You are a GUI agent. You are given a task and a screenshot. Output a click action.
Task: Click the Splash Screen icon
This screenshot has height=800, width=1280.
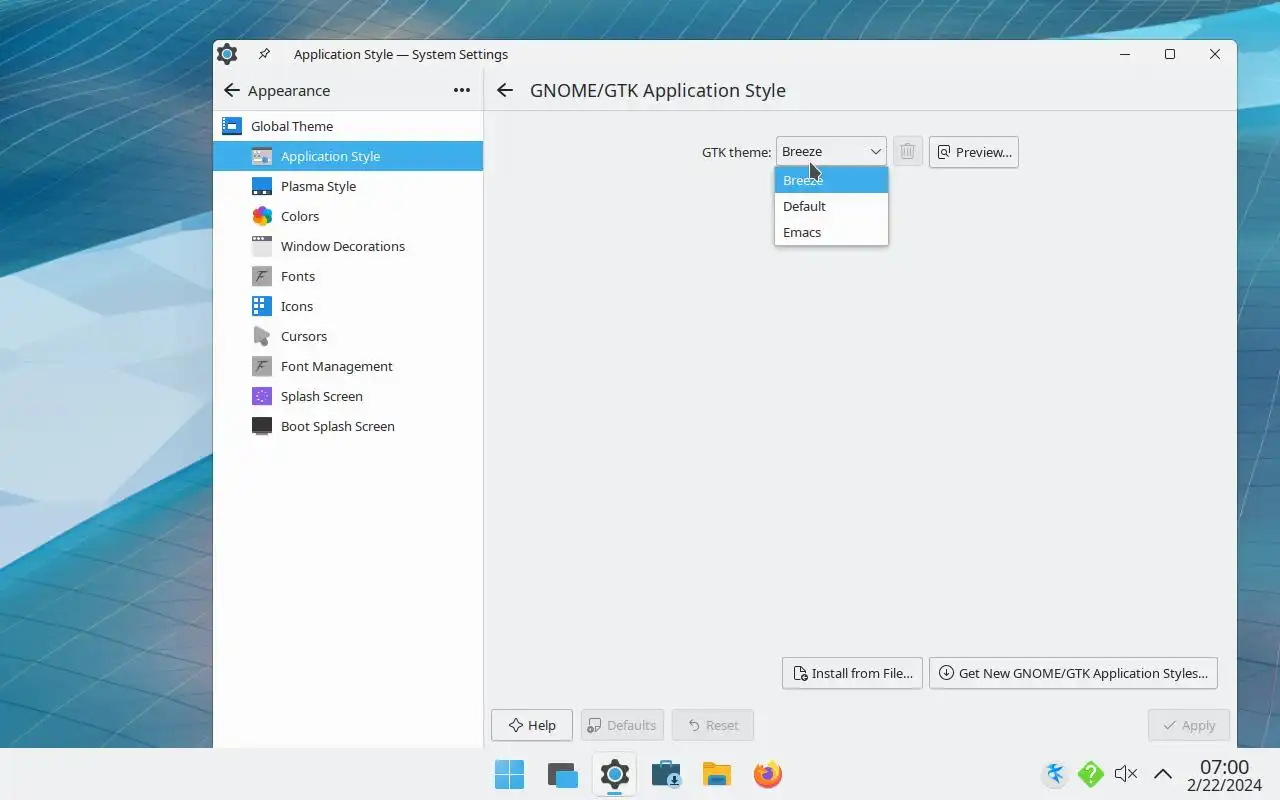[262, 396]
